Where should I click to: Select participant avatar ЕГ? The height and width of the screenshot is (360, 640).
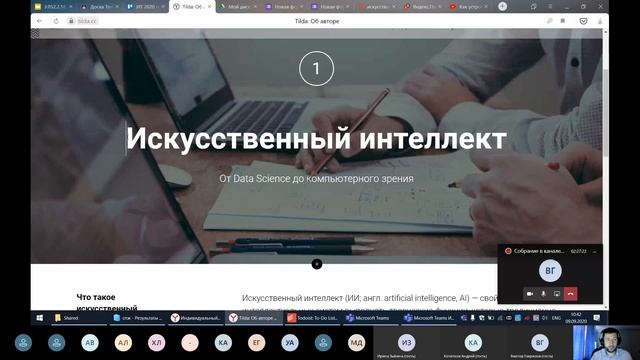pos(256,342)
